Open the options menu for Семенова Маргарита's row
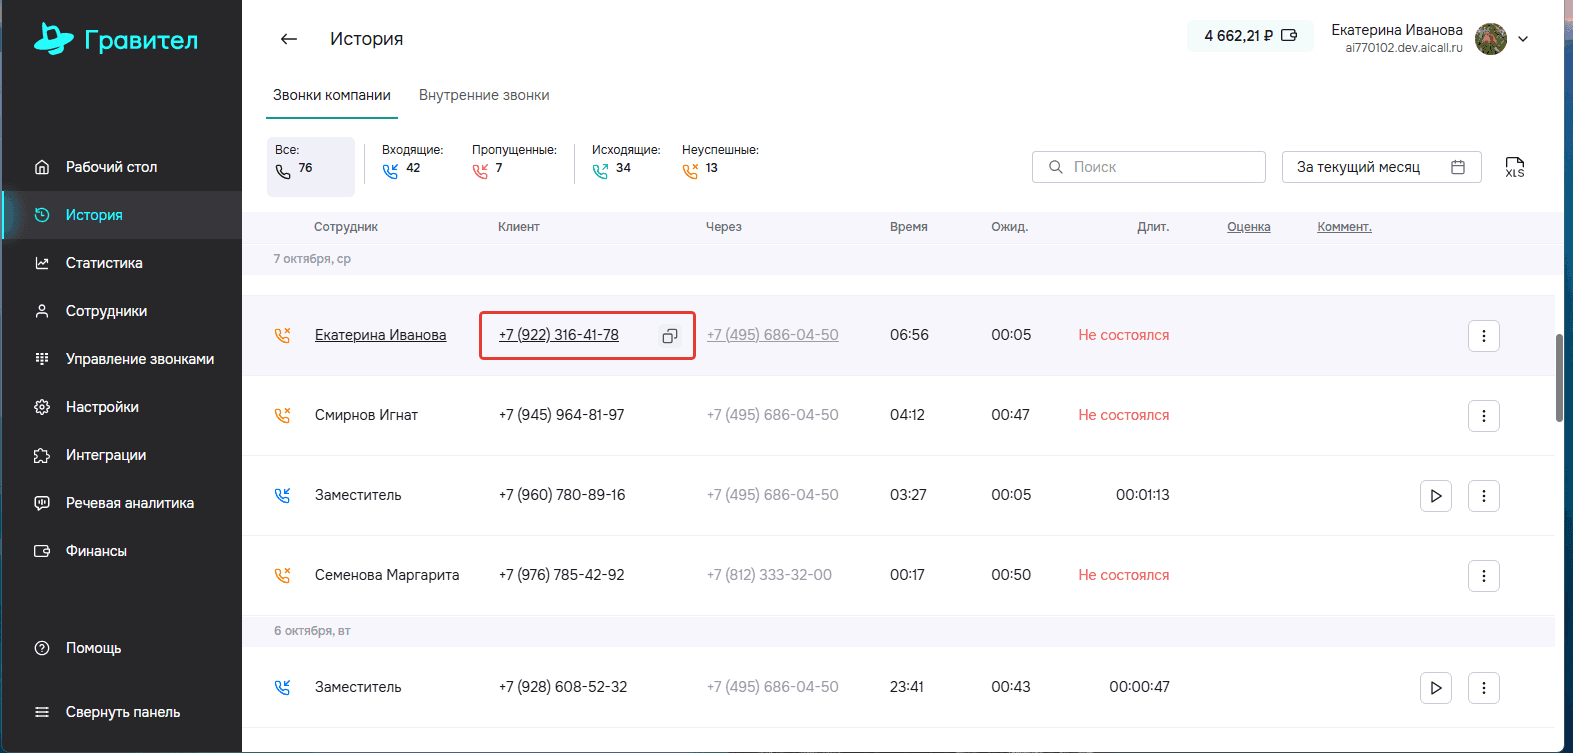This screenshot has height=753, width=1573. coord(1484,576)
